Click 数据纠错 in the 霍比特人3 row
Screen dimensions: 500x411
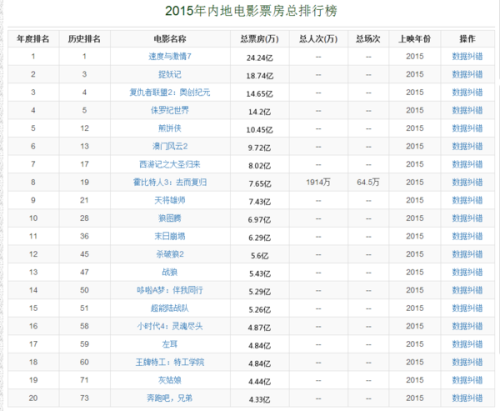click(467, 182)
